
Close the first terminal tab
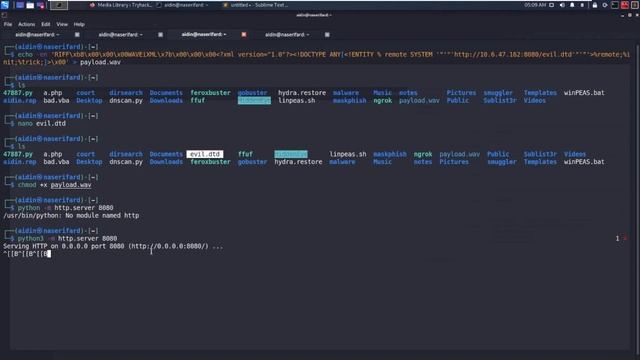click(77, 35)
